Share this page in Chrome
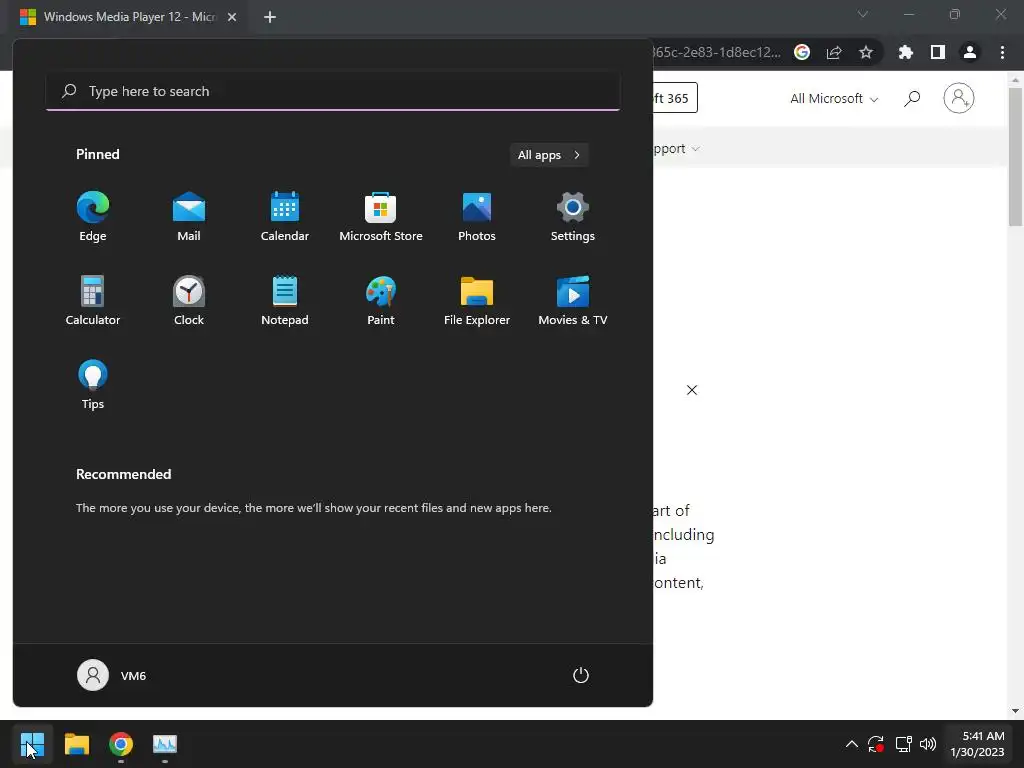The width and height of the screenshot is (1024, 768). 834,52
